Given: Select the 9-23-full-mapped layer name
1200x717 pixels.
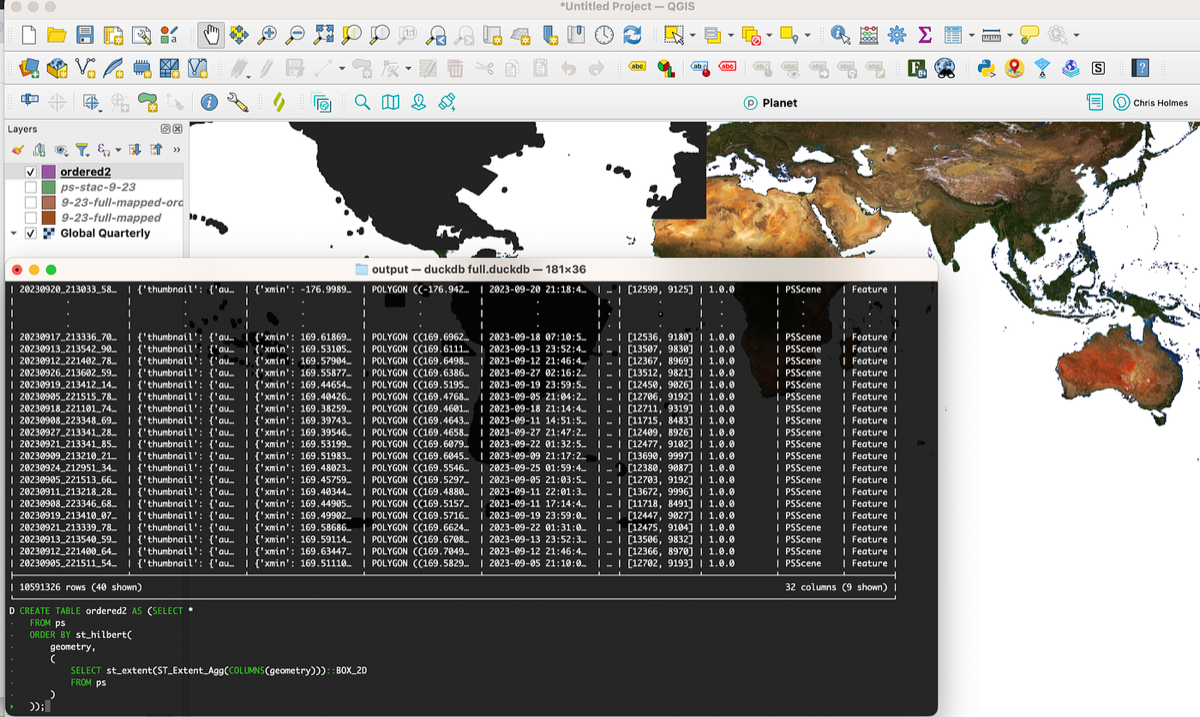Looking at the screenshot, I should [111, 218].
